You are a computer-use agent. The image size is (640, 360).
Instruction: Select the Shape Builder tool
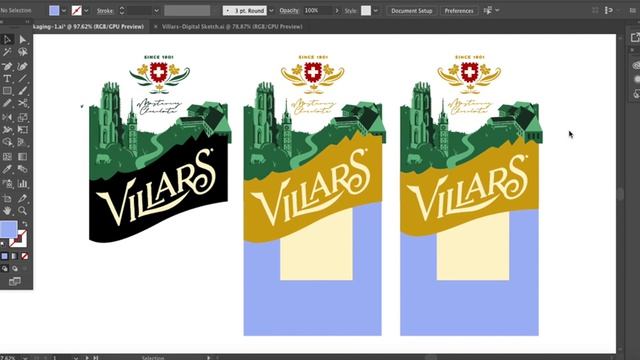[x=7, y=142]
